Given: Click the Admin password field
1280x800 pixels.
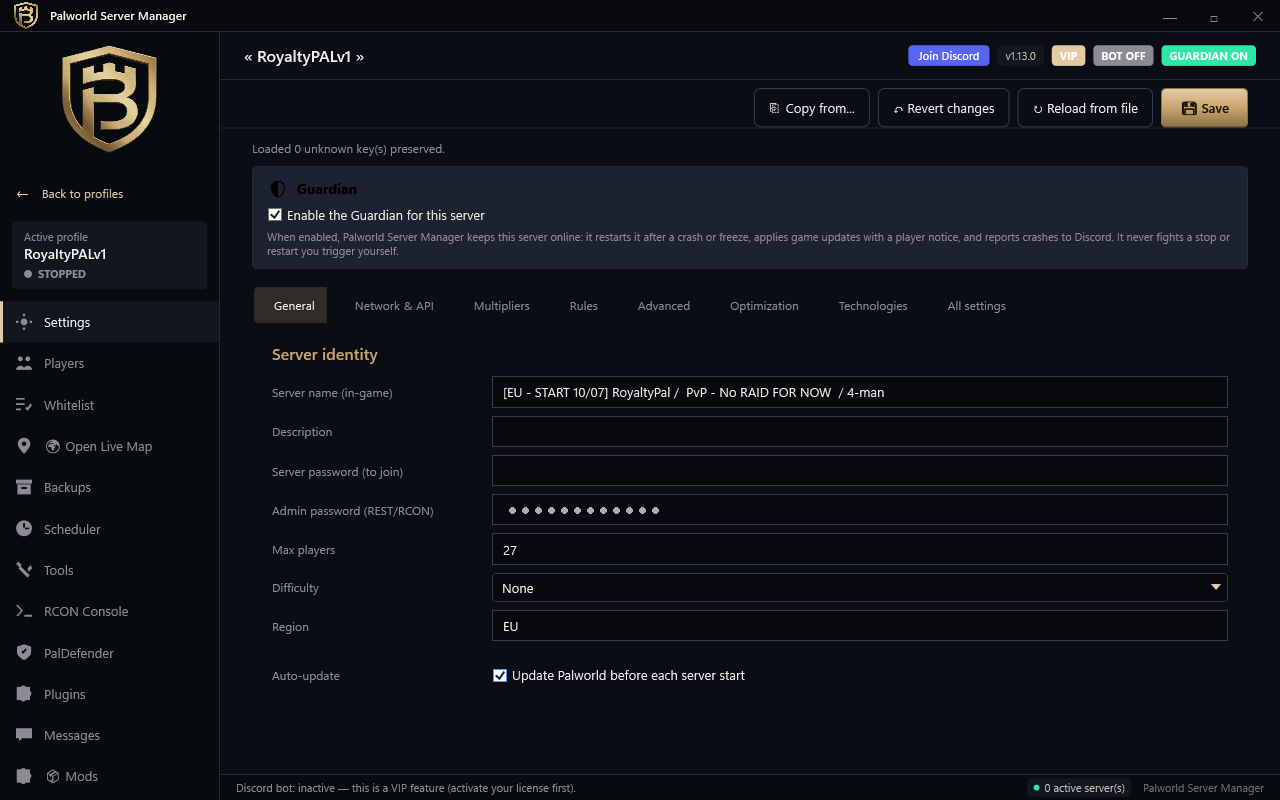Looking at the screenshot, I should click(859, 510).
